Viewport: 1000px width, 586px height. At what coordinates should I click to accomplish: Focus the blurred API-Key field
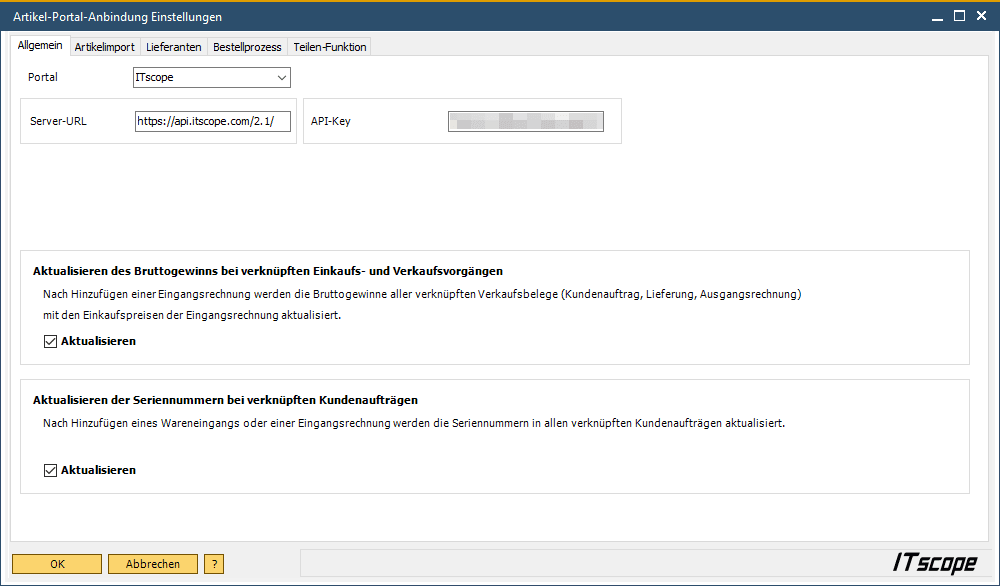click(x=525, y=121)
